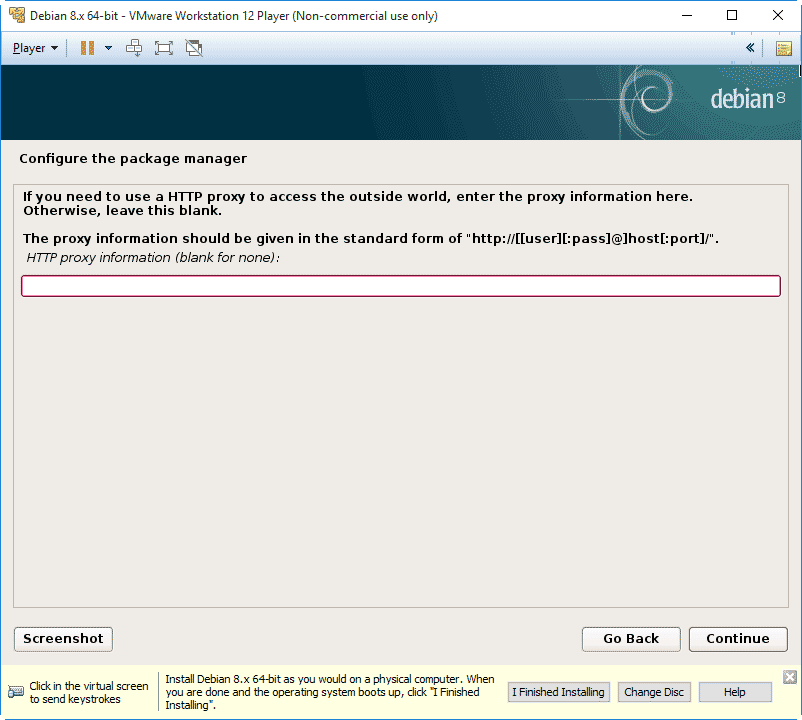The height and width of the screenshot is (720, 802).
Task: Click Send Ctrl+Alt+Del icon
Action: [x=134, y=48]
